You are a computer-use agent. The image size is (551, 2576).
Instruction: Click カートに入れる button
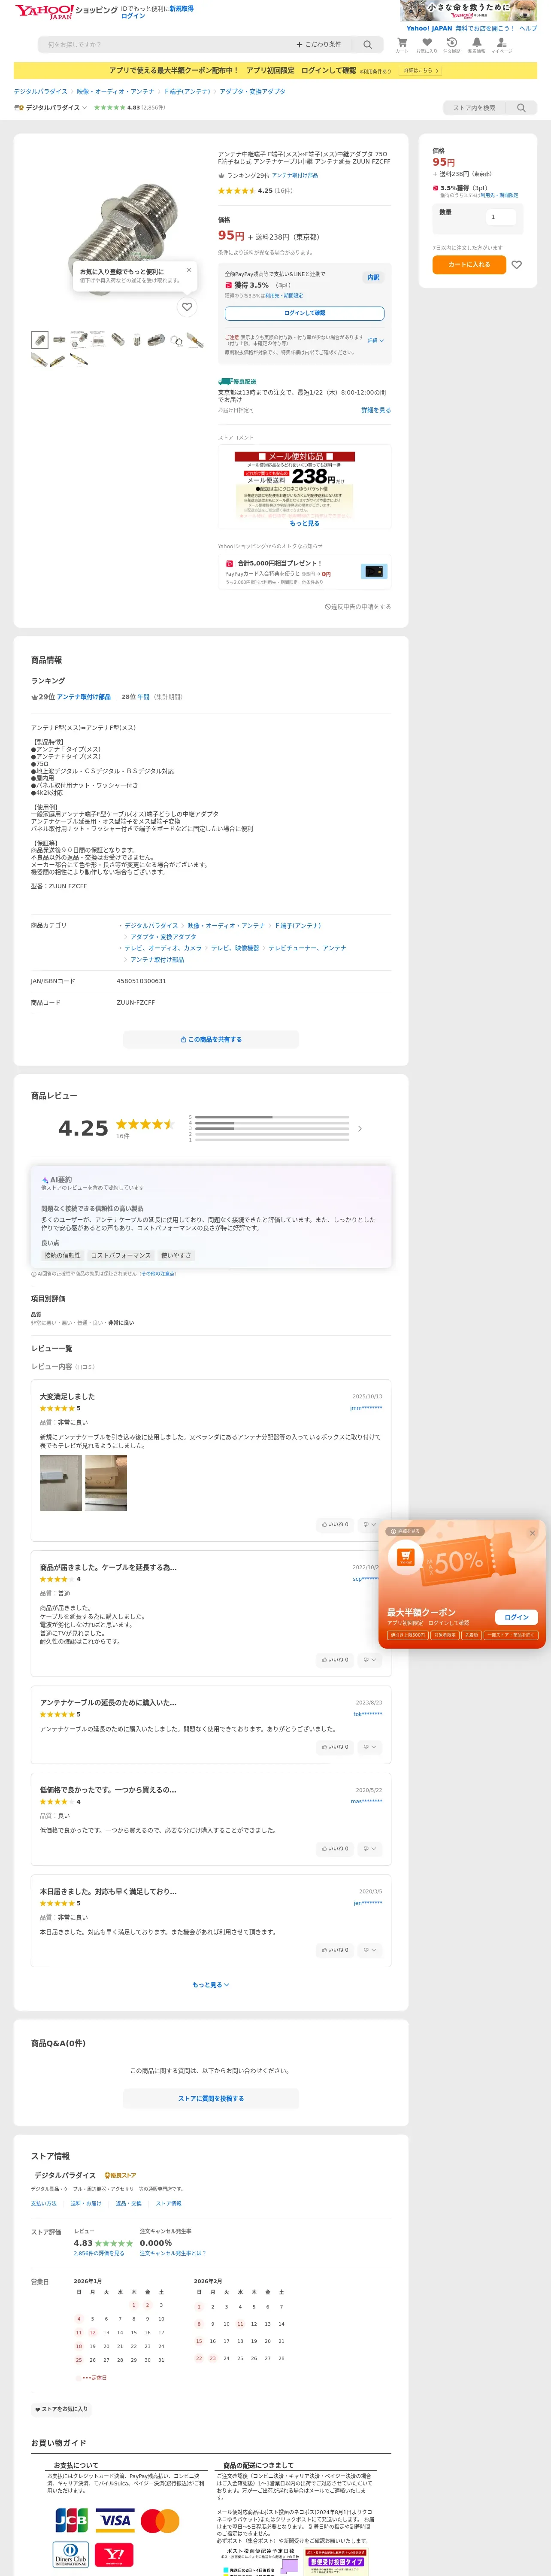(x=469, y=265)
